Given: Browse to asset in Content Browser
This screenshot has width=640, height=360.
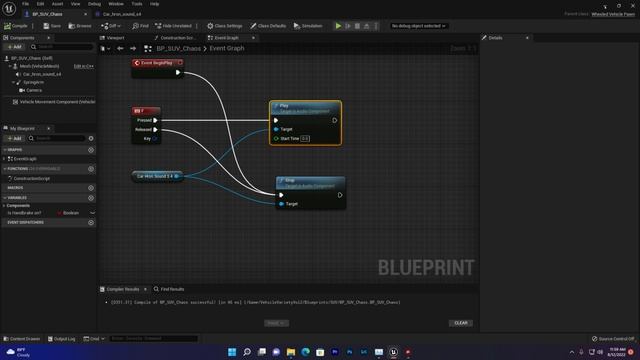Looking at the screenshot, I should coord(80,26).
